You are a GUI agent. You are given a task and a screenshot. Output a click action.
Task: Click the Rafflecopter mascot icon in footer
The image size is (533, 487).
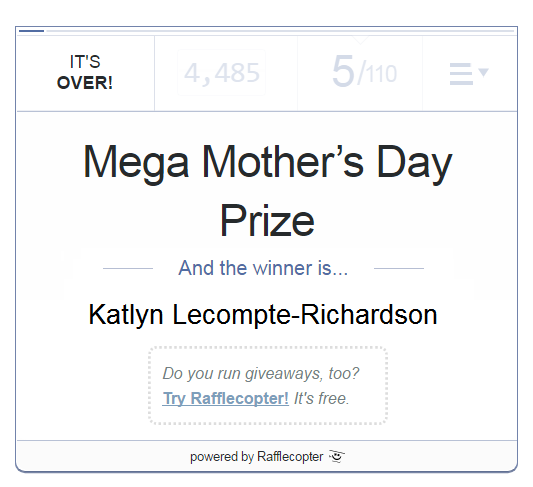point(337,456)
